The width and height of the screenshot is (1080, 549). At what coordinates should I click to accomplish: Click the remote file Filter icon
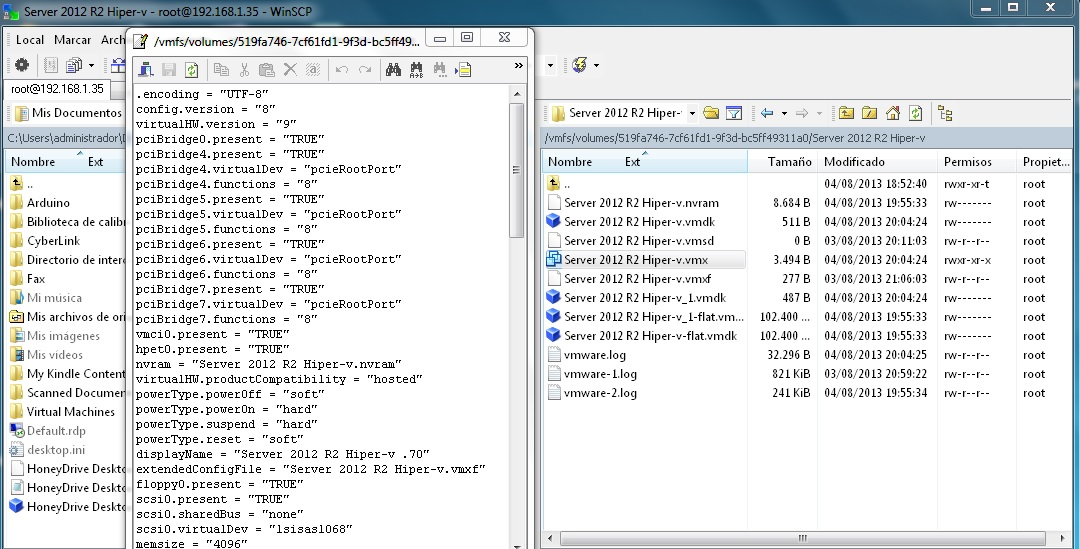(x=733, y=113)
